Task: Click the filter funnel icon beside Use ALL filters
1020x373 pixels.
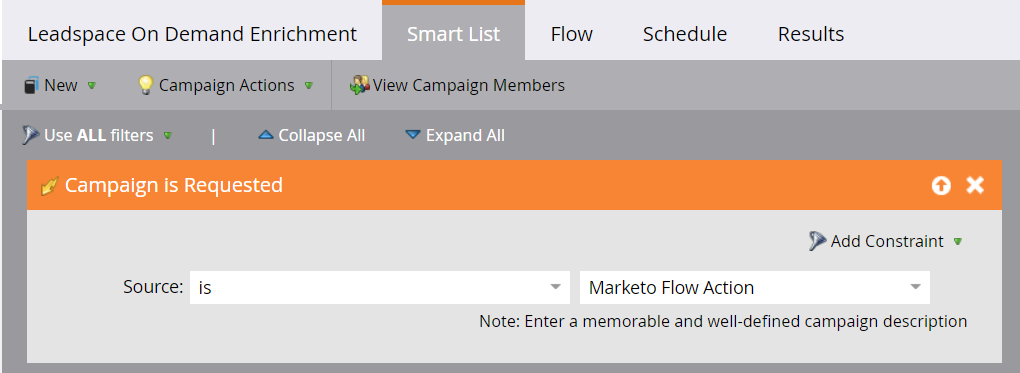Action: [31, 135]
